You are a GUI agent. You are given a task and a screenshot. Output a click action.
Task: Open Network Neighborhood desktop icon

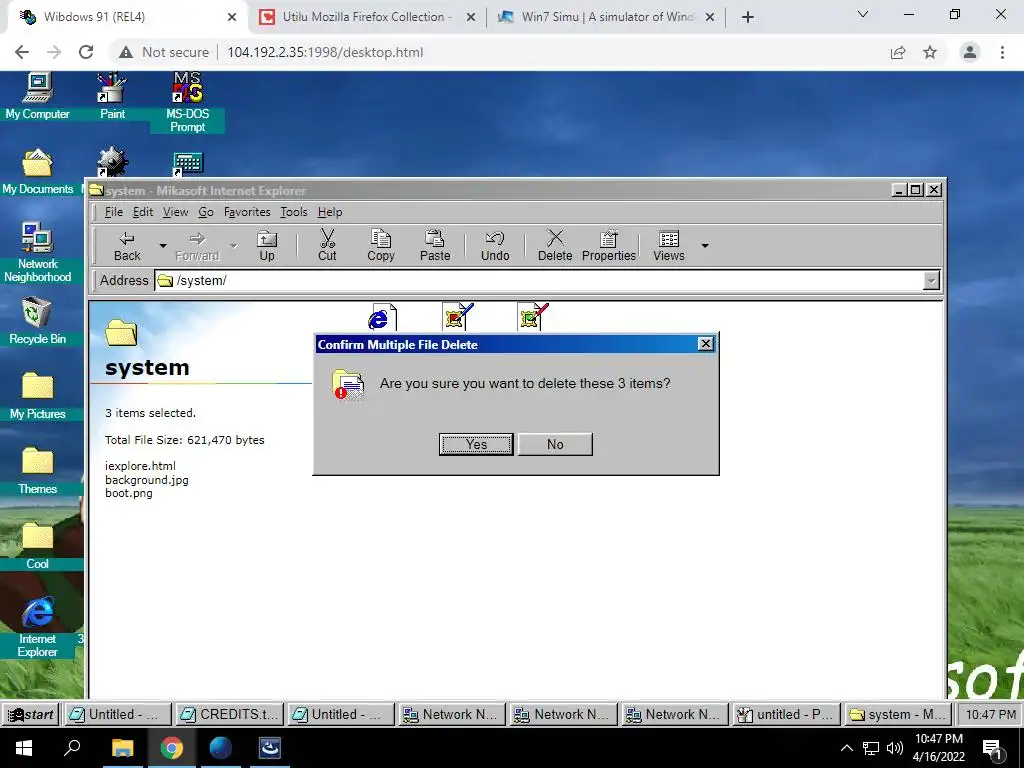[x=37, y=253]
